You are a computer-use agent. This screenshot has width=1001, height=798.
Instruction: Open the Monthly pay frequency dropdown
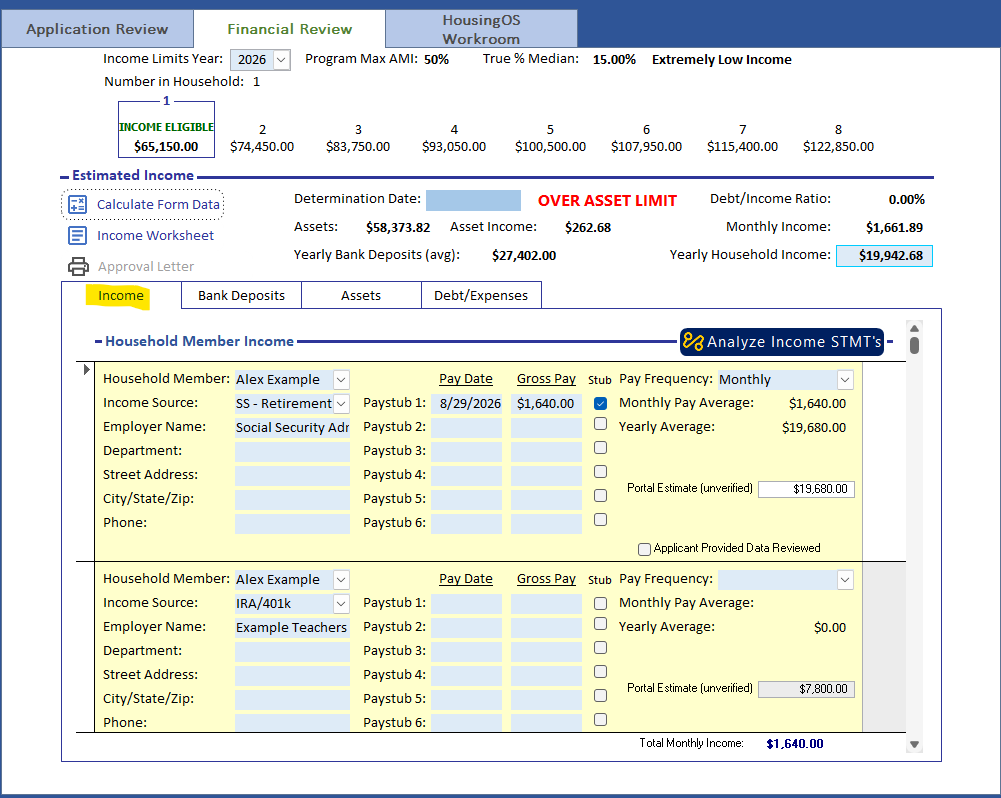point(845,380)
